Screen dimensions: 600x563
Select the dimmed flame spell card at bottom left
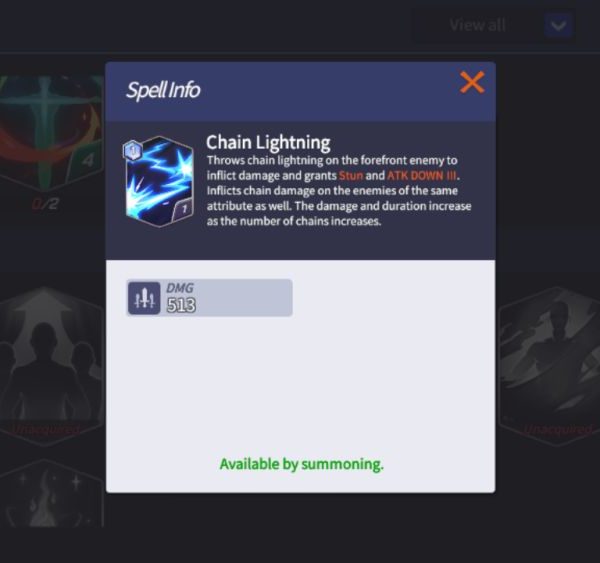(x=51, y=493)
